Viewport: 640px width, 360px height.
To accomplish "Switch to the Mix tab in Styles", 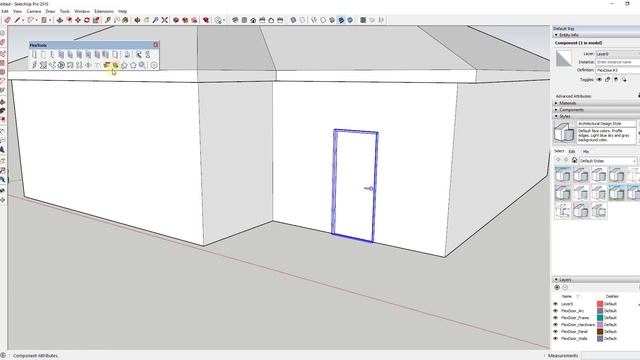I will [x=586, y=151].
